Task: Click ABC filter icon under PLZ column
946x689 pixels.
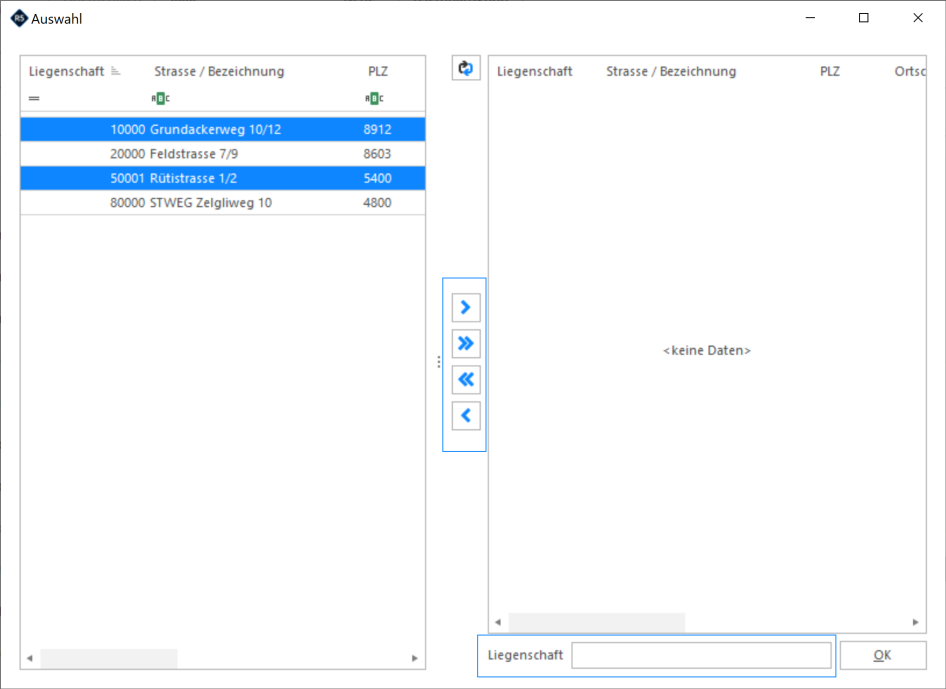Action: (x=374, y=98)
